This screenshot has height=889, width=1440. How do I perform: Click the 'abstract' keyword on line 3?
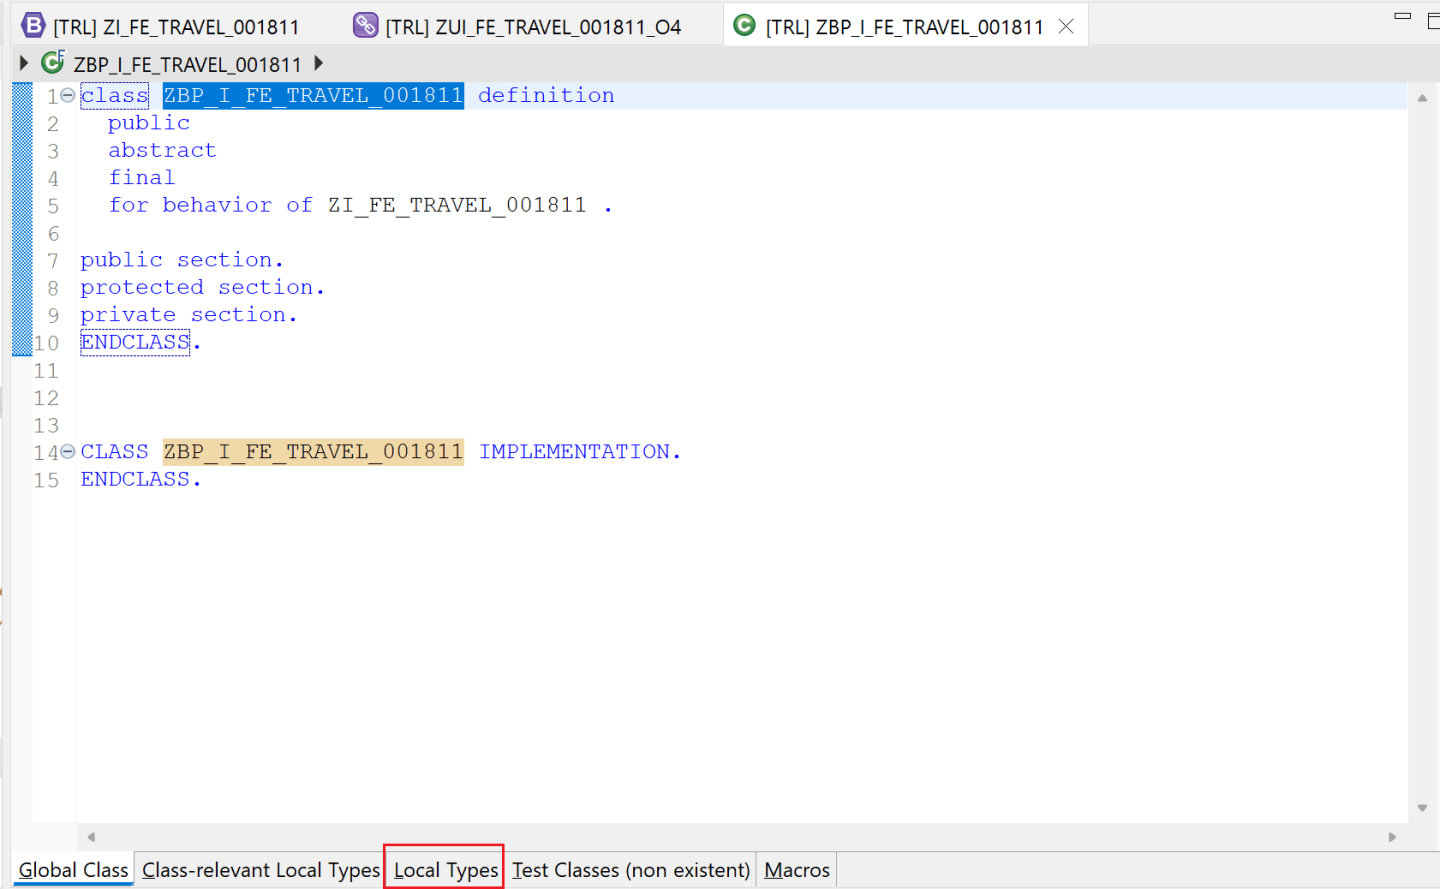coord(162,150)
